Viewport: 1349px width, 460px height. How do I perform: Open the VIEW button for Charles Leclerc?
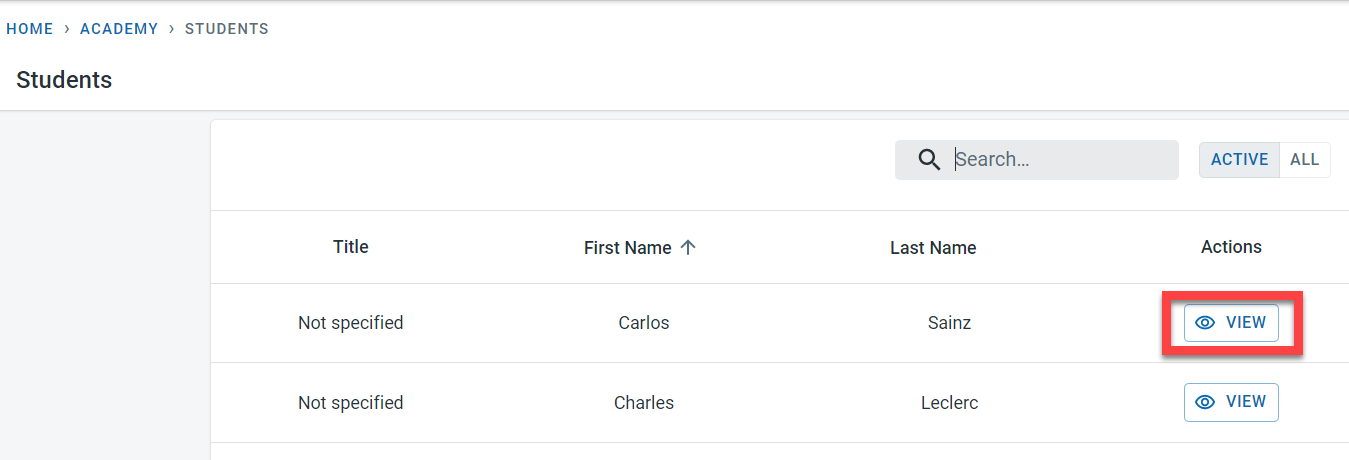pyautogui.click(x=1231, y=402)
